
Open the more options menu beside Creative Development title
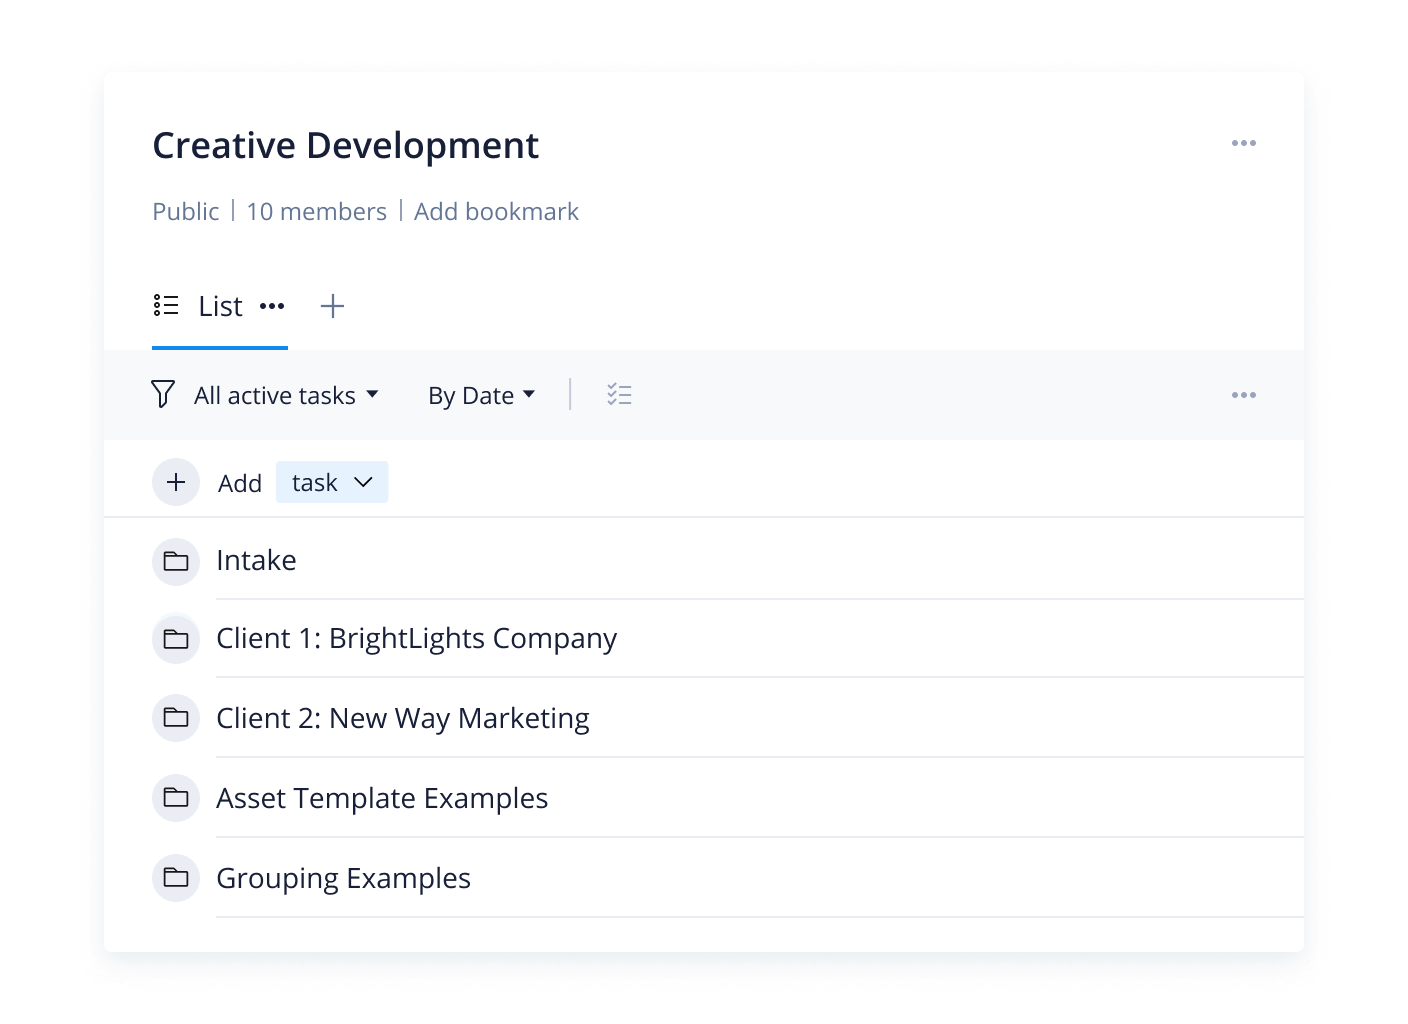(1243, 144)
